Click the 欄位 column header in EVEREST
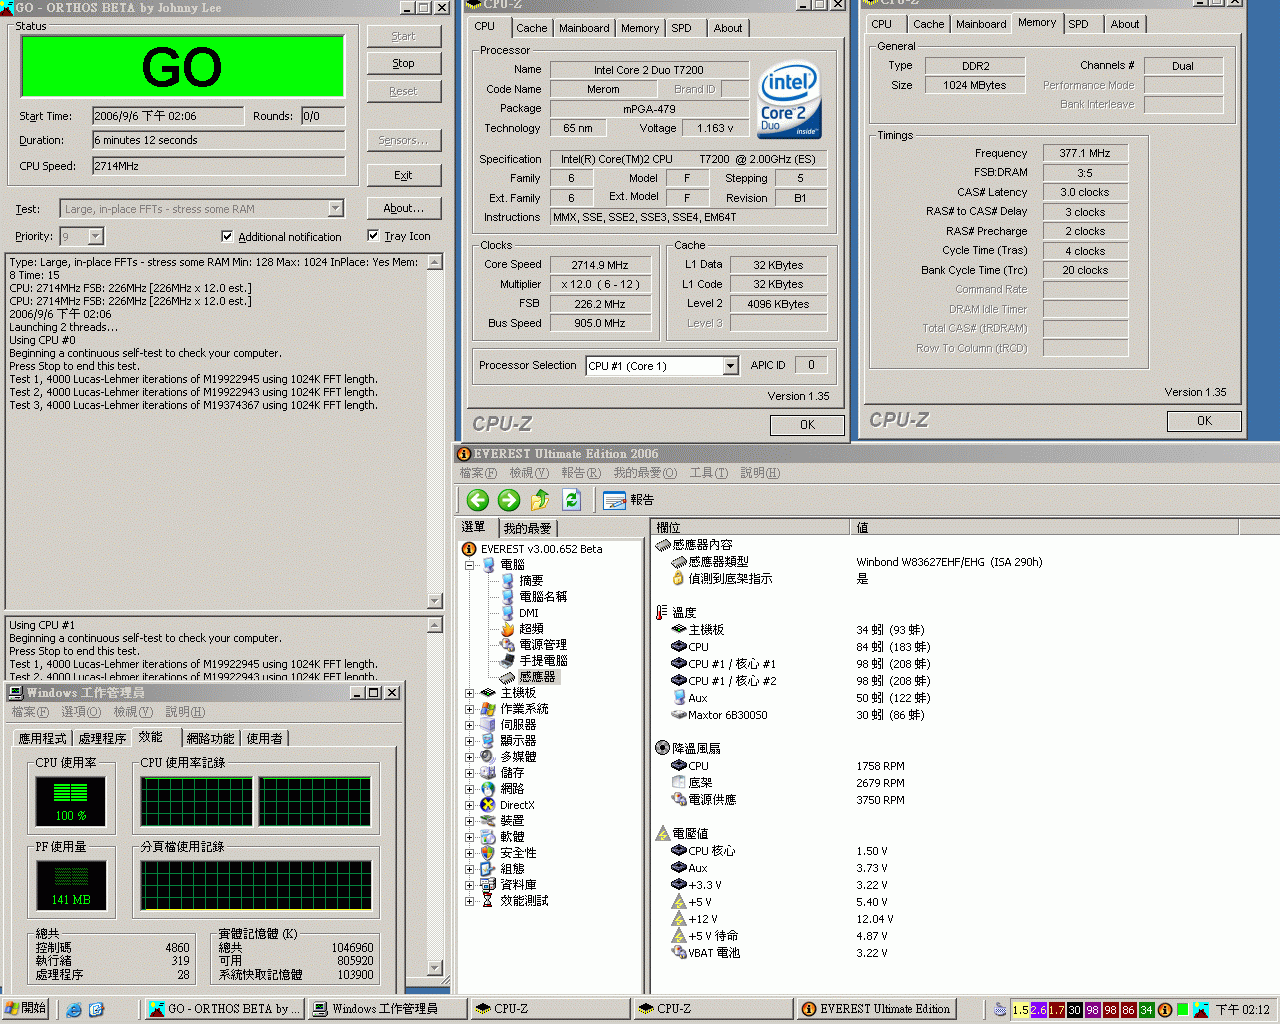This screenshot has width=1280, height=1024. tap(750, 527)
